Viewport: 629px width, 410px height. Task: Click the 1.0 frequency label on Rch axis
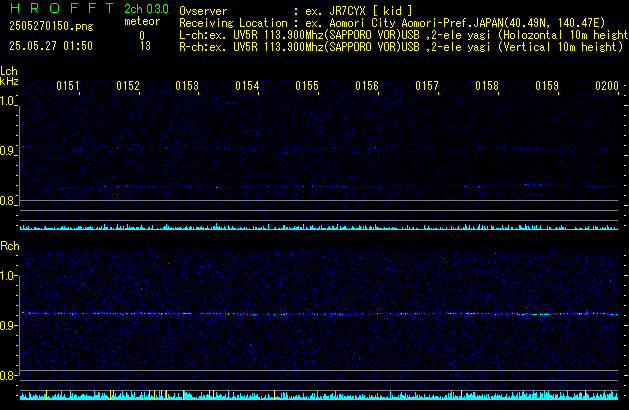[x=7, y=276]
